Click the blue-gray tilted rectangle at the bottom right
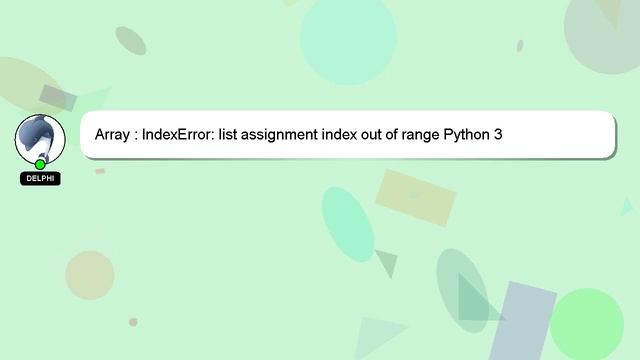Screen dimensions: 640x360 point(523,321)
